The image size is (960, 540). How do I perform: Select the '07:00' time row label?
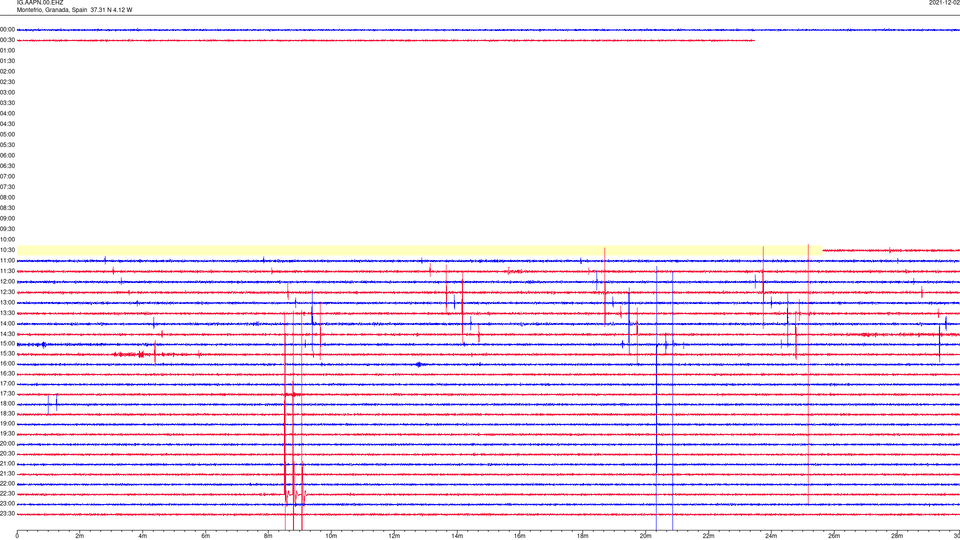click(x=7, y=176)
